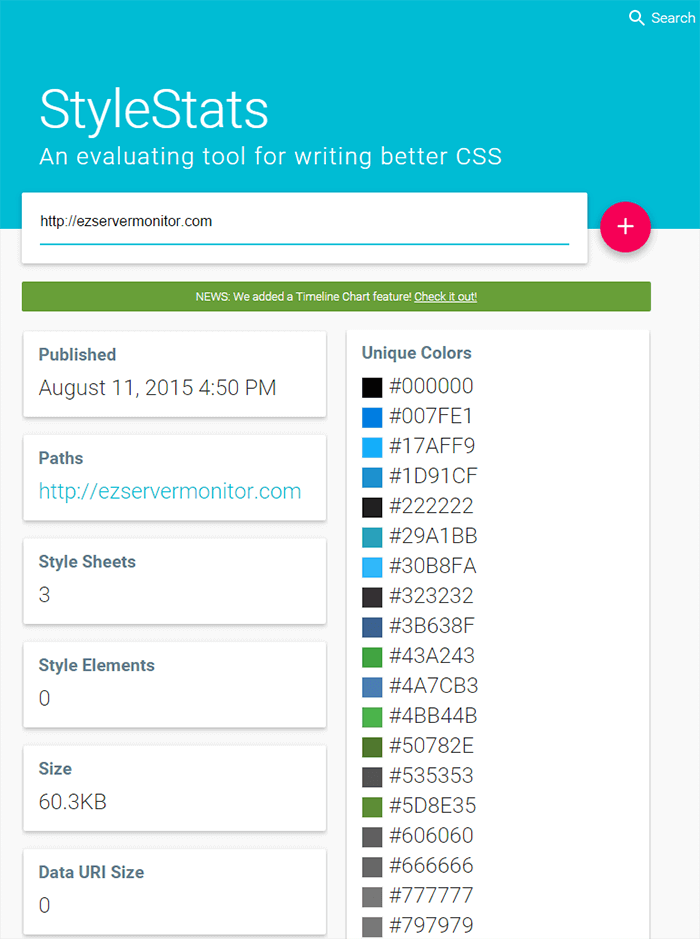Open the Search link in header

coord(672,18)
